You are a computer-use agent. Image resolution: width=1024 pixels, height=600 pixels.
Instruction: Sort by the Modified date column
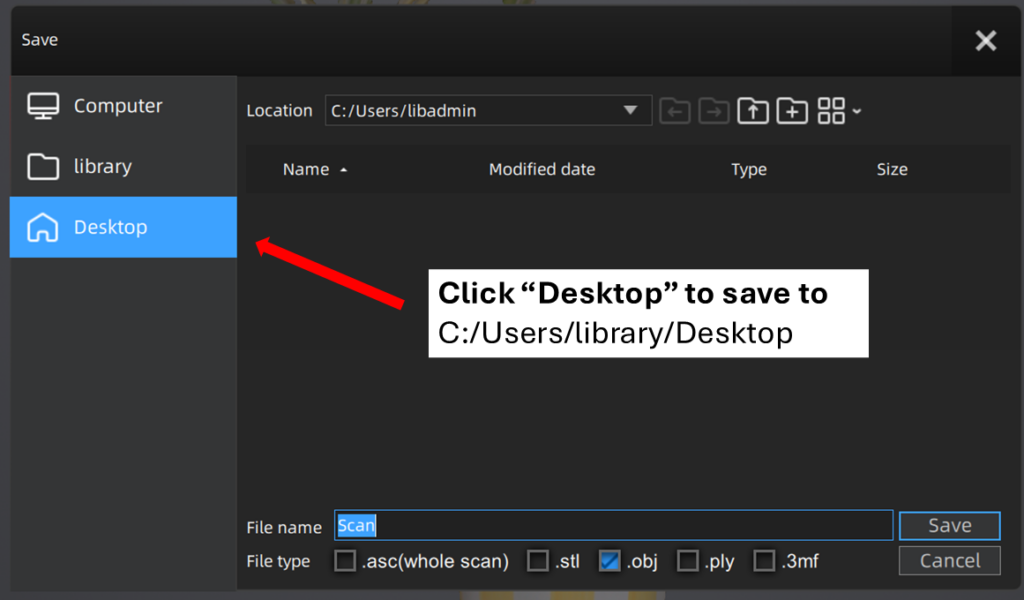(541, 170)
